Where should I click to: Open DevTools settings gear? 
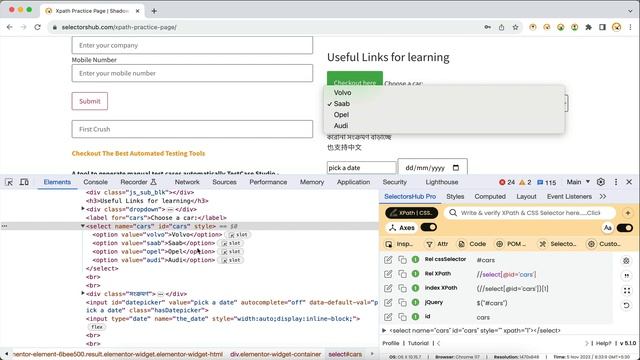coord(601,182)
